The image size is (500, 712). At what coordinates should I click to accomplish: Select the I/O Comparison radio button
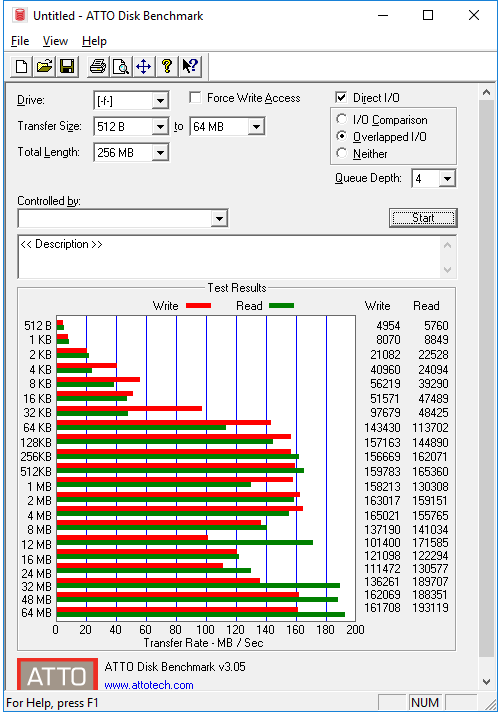click(x=342, y=119)
